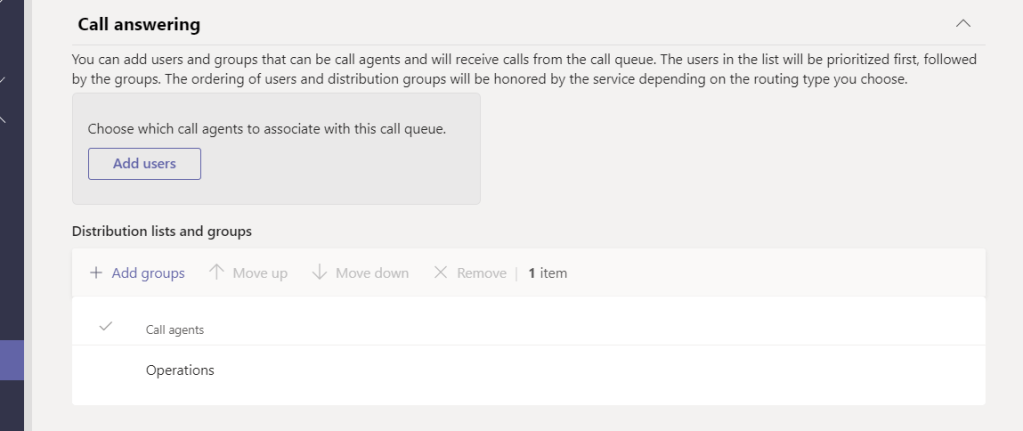Click the Add groups text label
Screen dimensions: 1023x431
[x=148, y=273]
